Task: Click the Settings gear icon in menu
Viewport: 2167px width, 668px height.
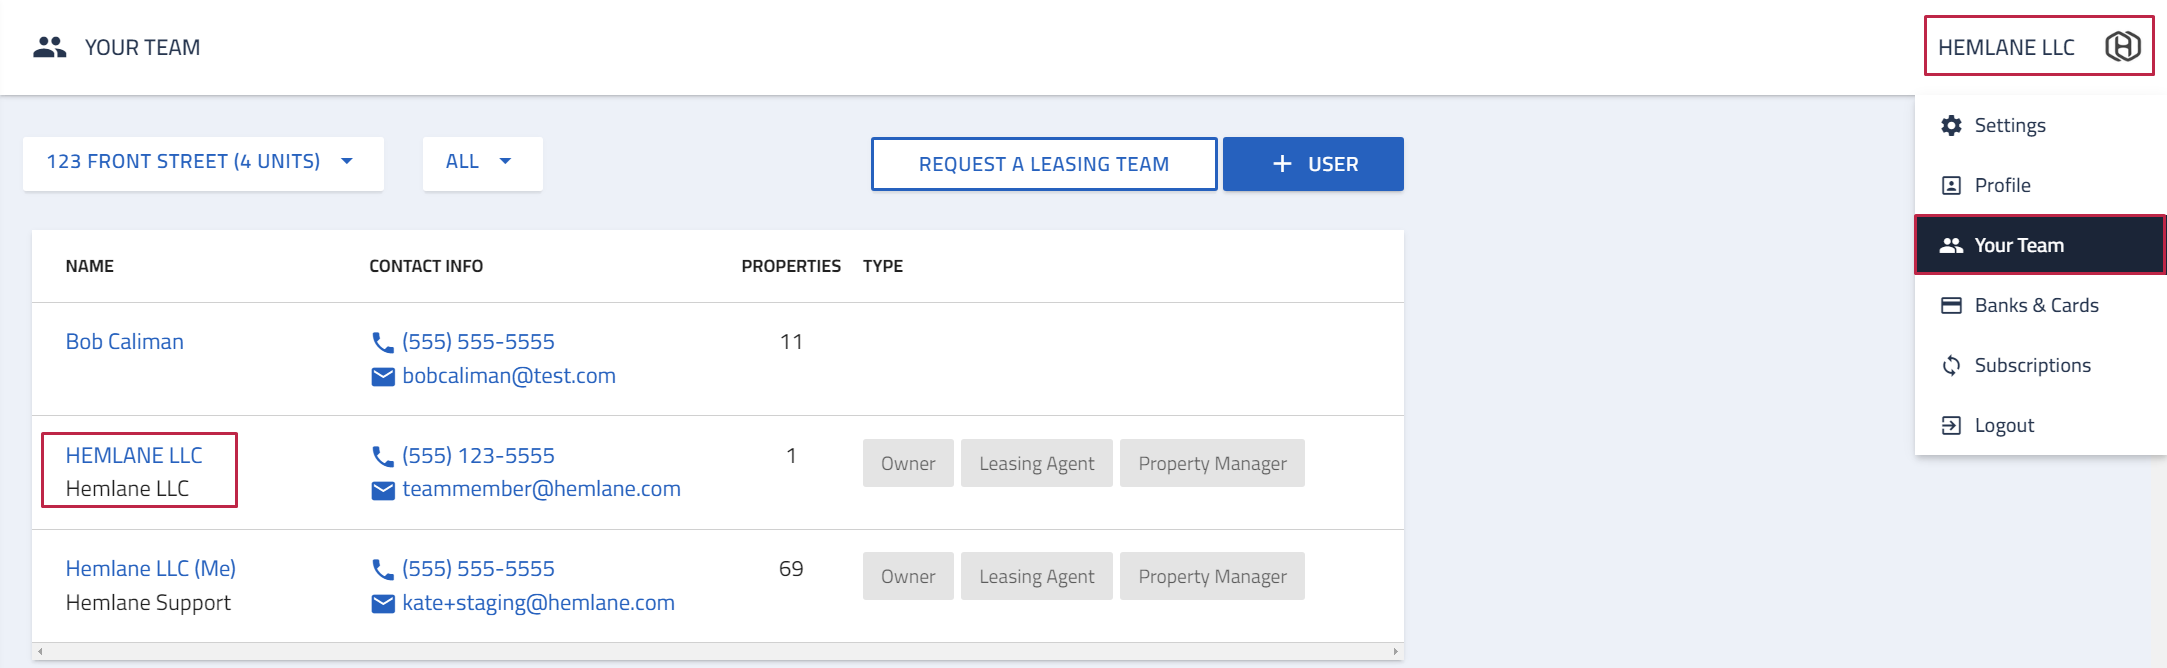Action: [x=1951, y=125]
